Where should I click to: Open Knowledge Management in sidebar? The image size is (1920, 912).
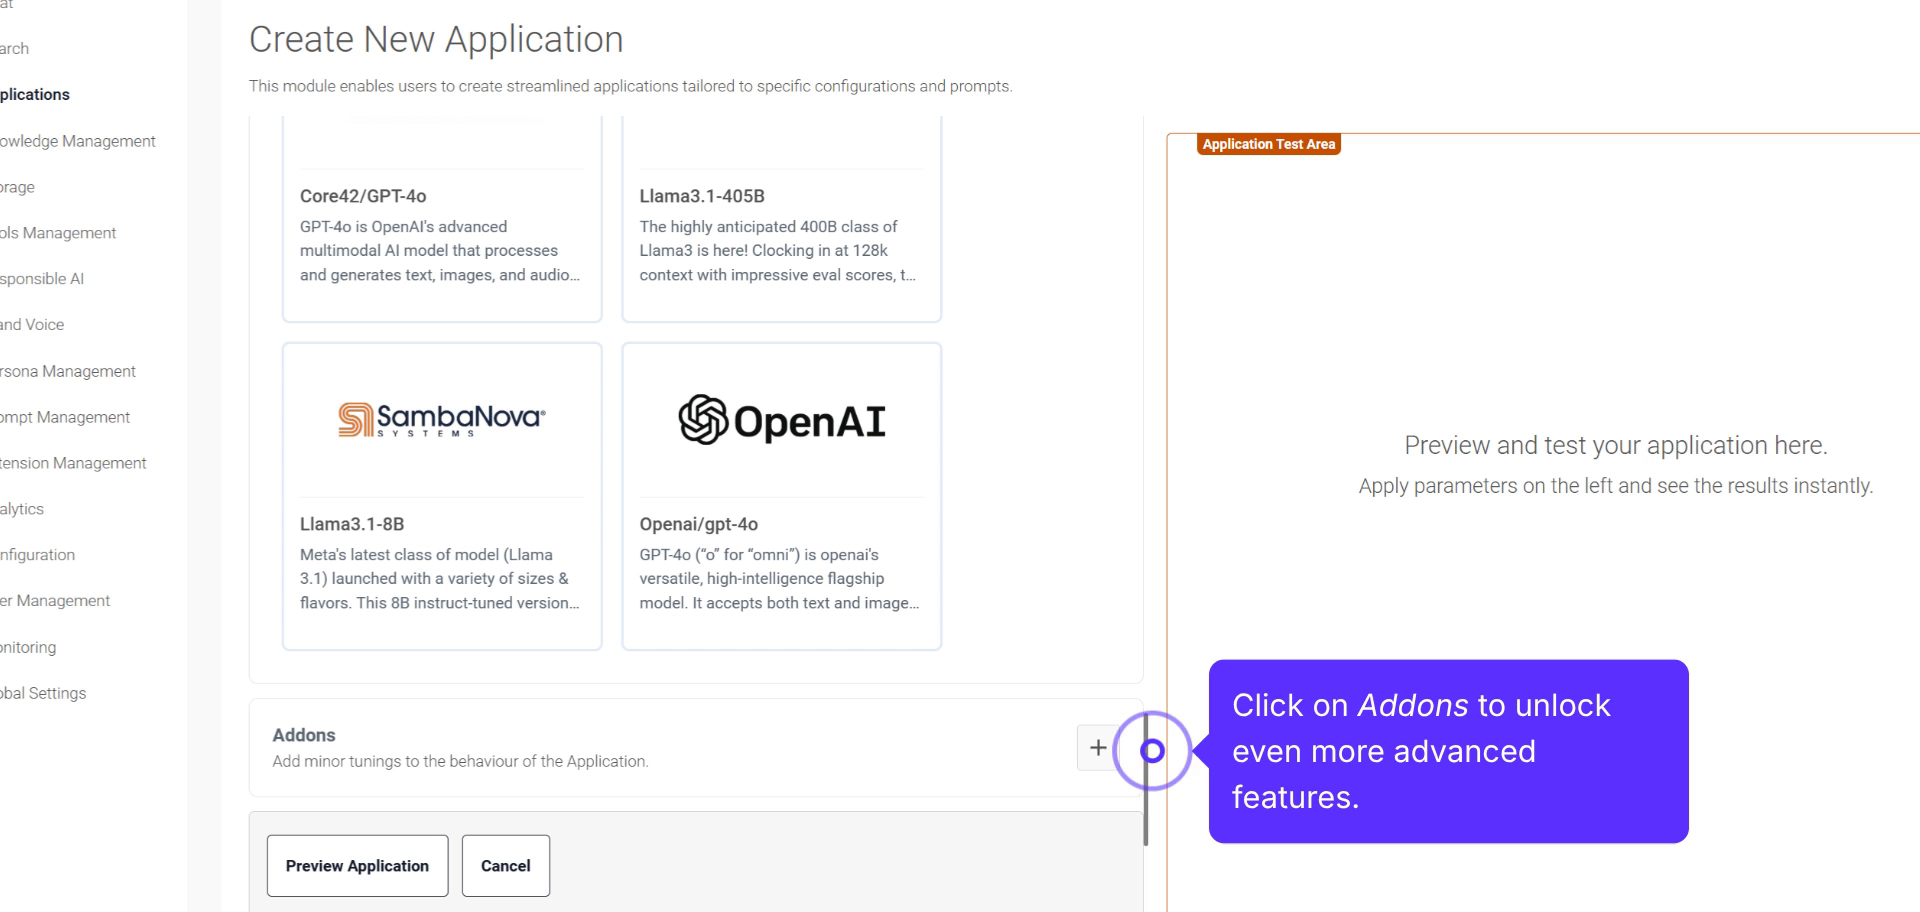click(78, 141)
